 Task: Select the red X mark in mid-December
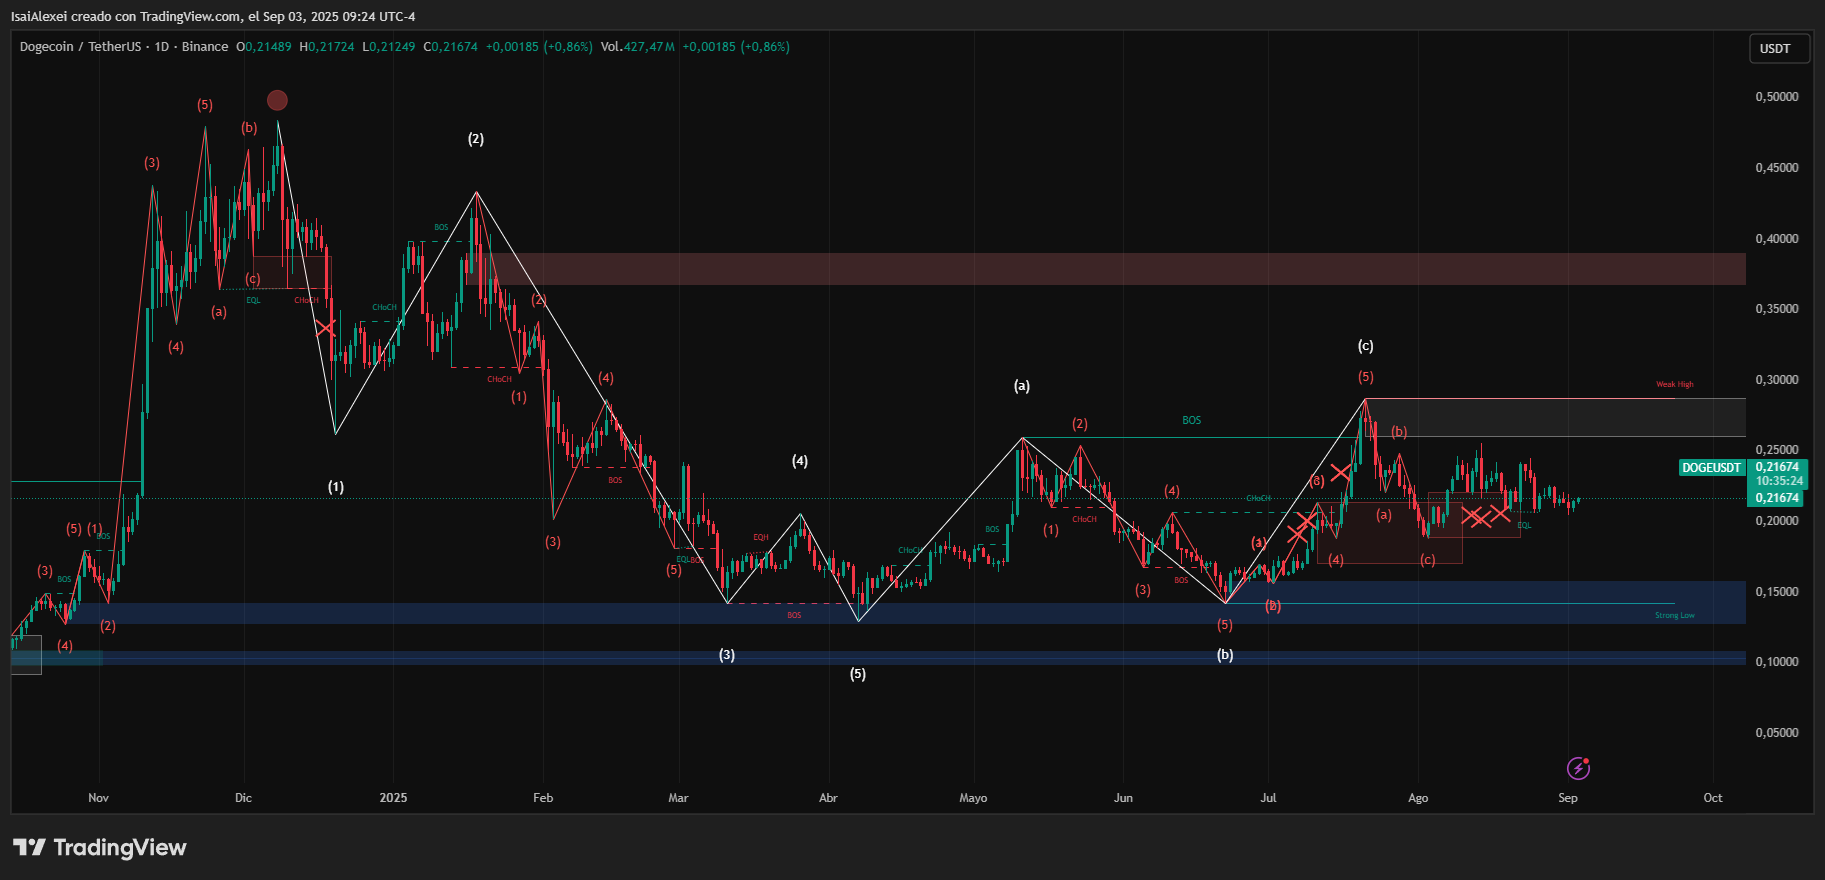[325, 327]
